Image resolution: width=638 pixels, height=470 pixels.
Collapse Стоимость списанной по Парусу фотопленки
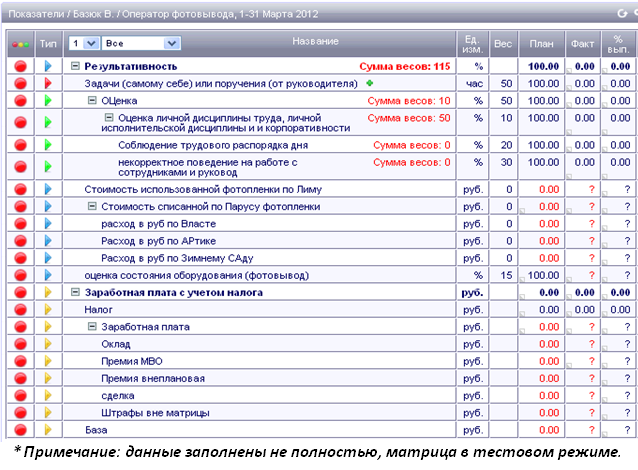(92, 206)
